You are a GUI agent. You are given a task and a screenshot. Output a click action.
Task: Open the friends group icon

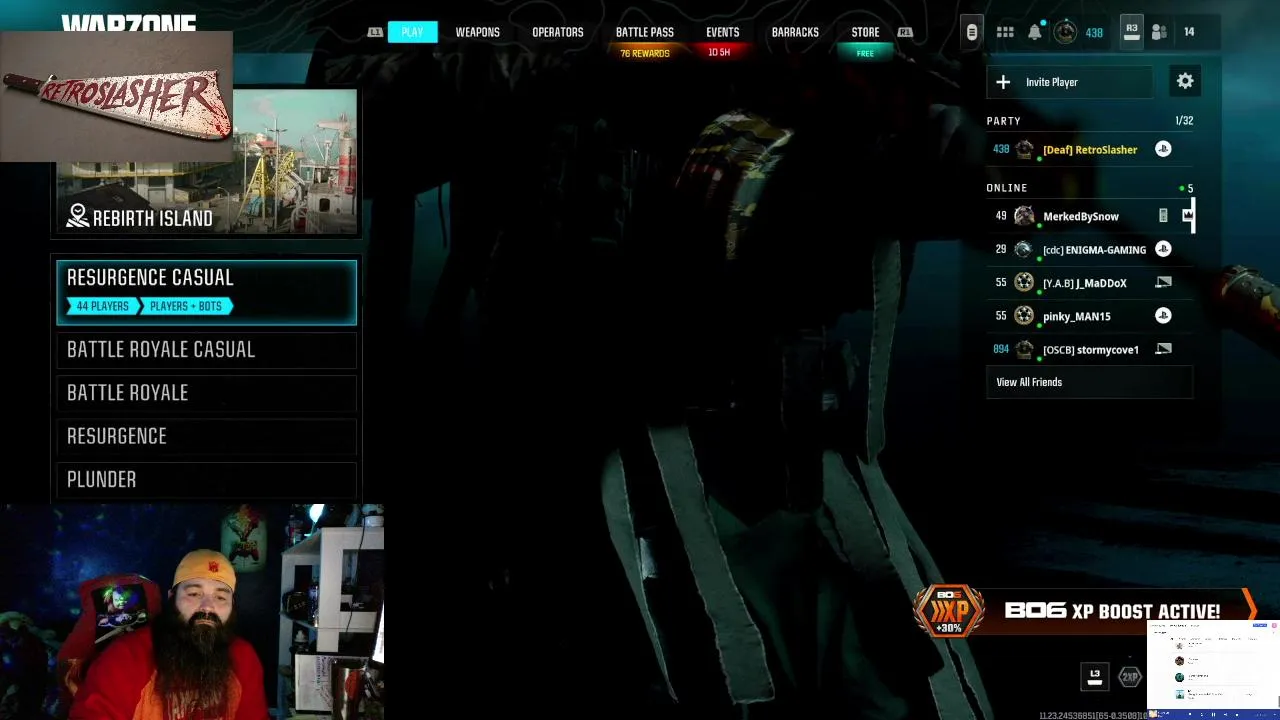coord(1159,32)
